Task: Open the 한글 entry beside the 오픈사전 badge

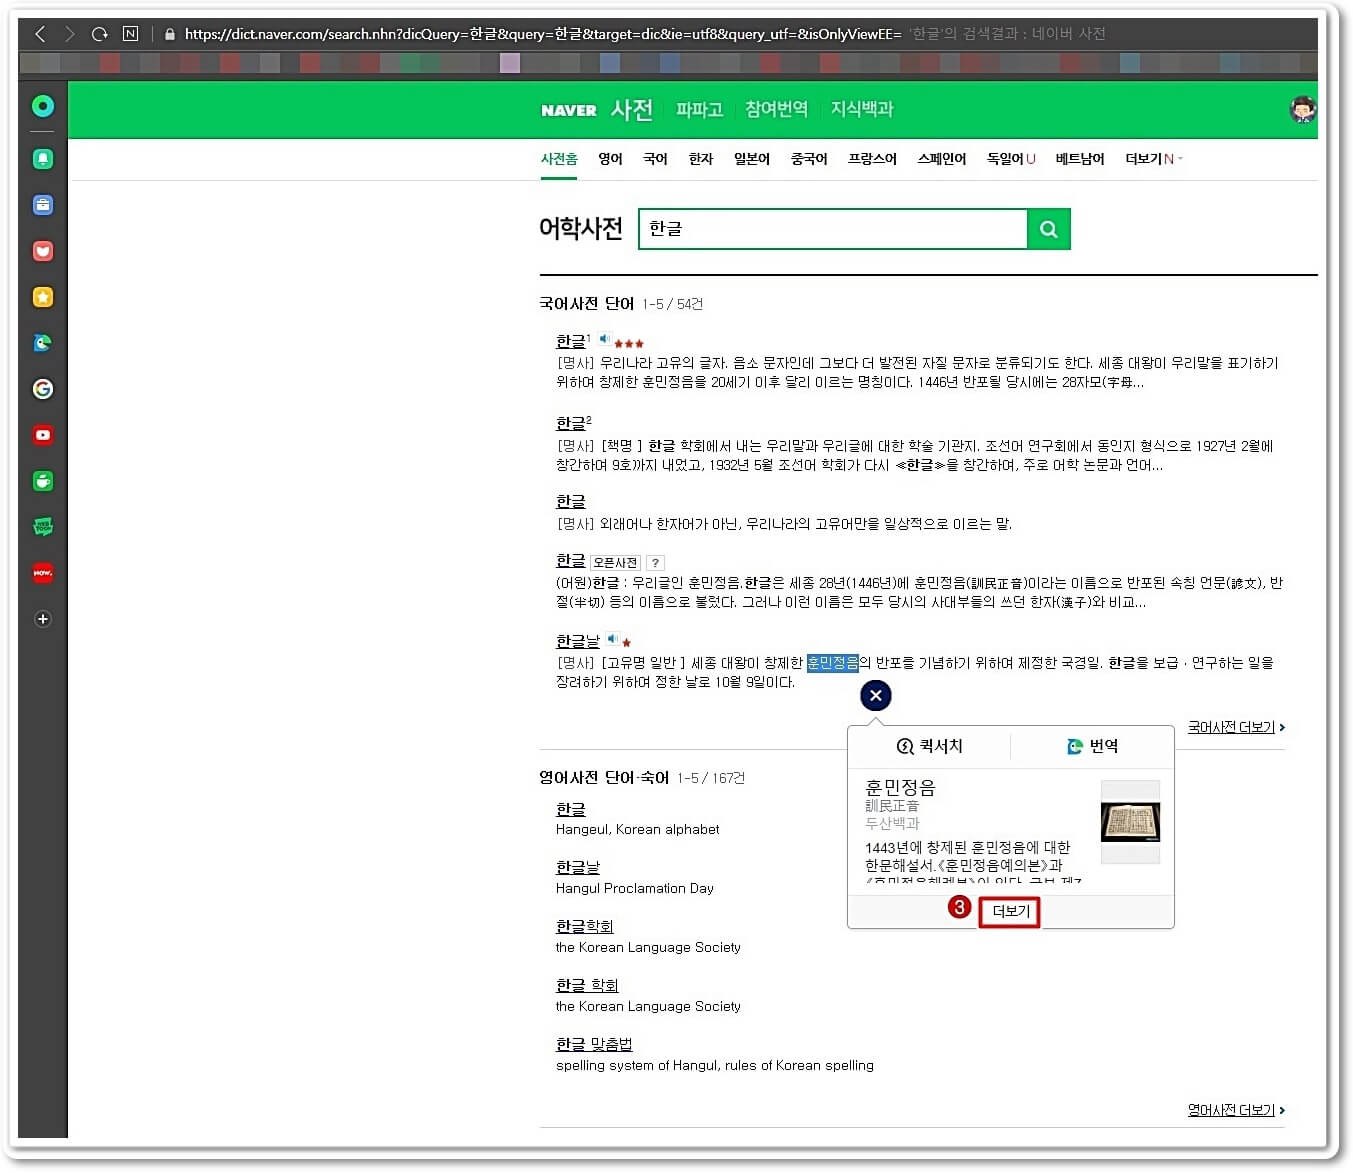Action: click(x=571, y=561)
